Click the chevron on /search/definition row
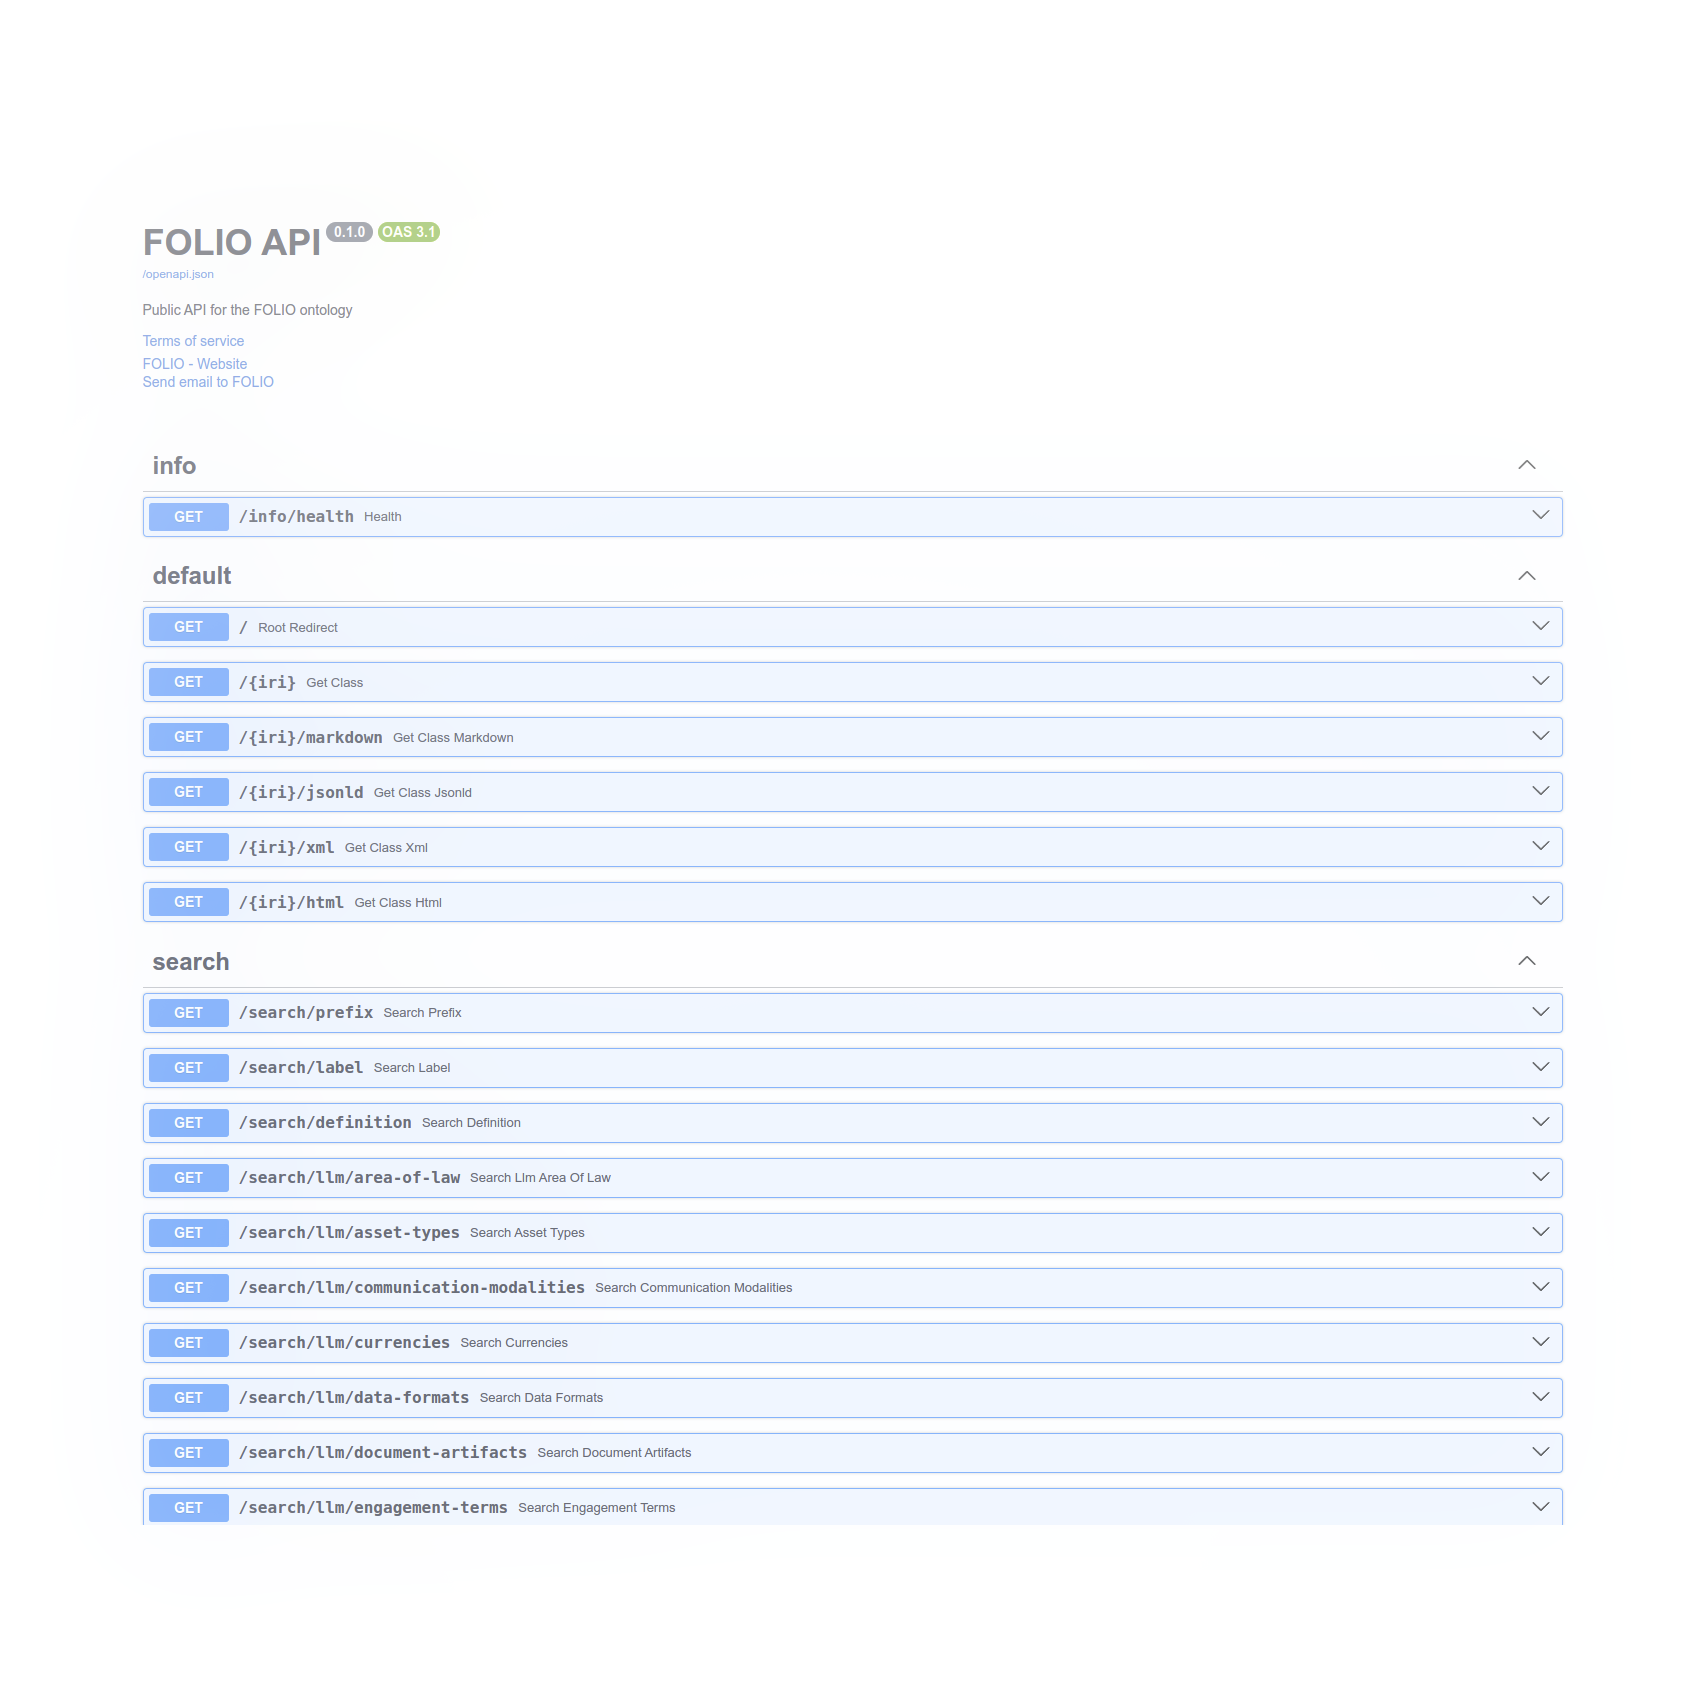Image resolution: width=1702 pixels, height=1702 pixels. (1539, 1122)
